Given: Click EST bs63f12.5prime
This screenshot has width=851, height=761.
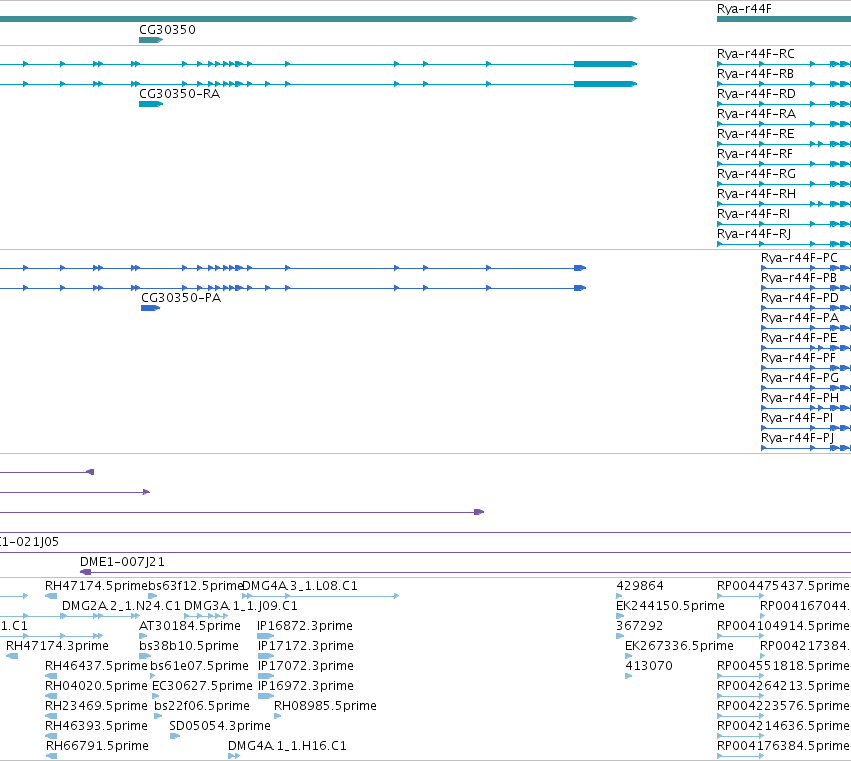Looking at the screenshot, I should pyautogui.click(x=195, y=586).
